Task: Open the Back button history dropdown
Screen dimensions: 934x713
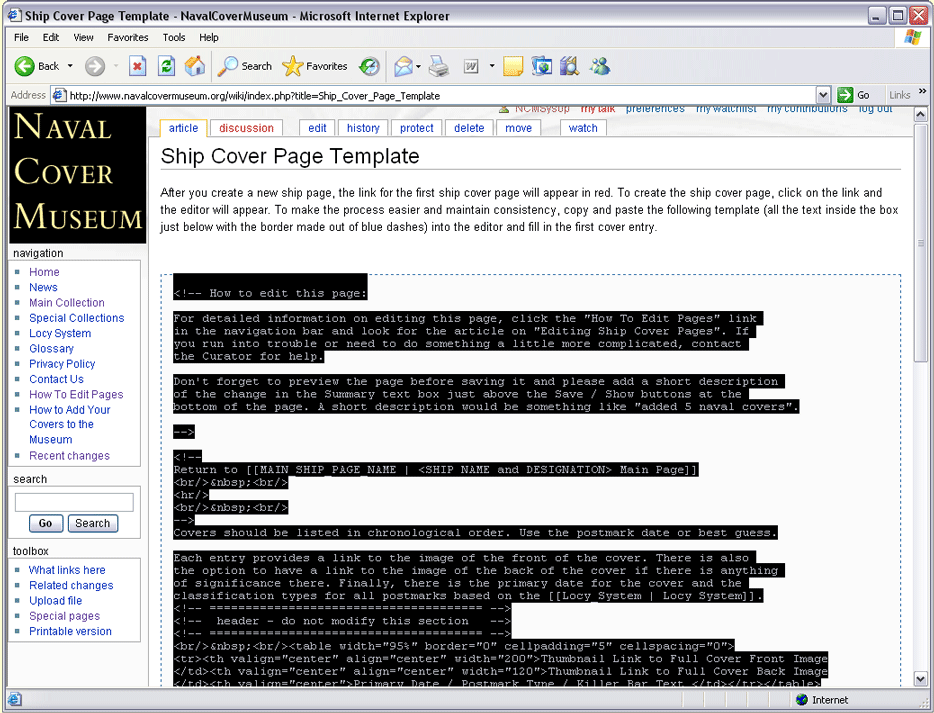Action: pyautogui.click(x=70, y=66)
